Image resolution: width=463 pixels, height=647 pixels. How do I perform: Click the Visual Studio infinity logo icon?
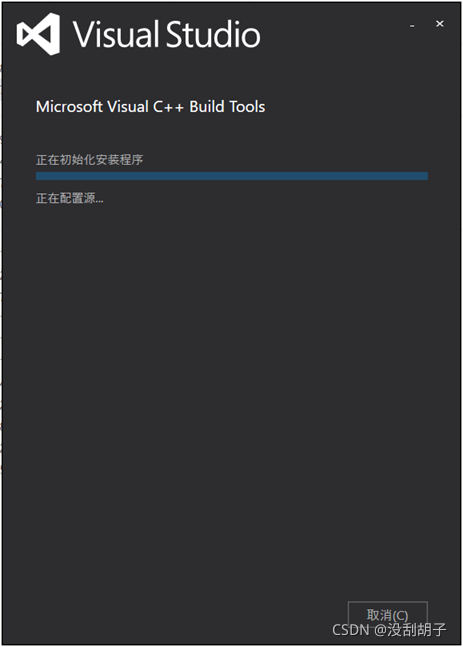click(38, 34)
